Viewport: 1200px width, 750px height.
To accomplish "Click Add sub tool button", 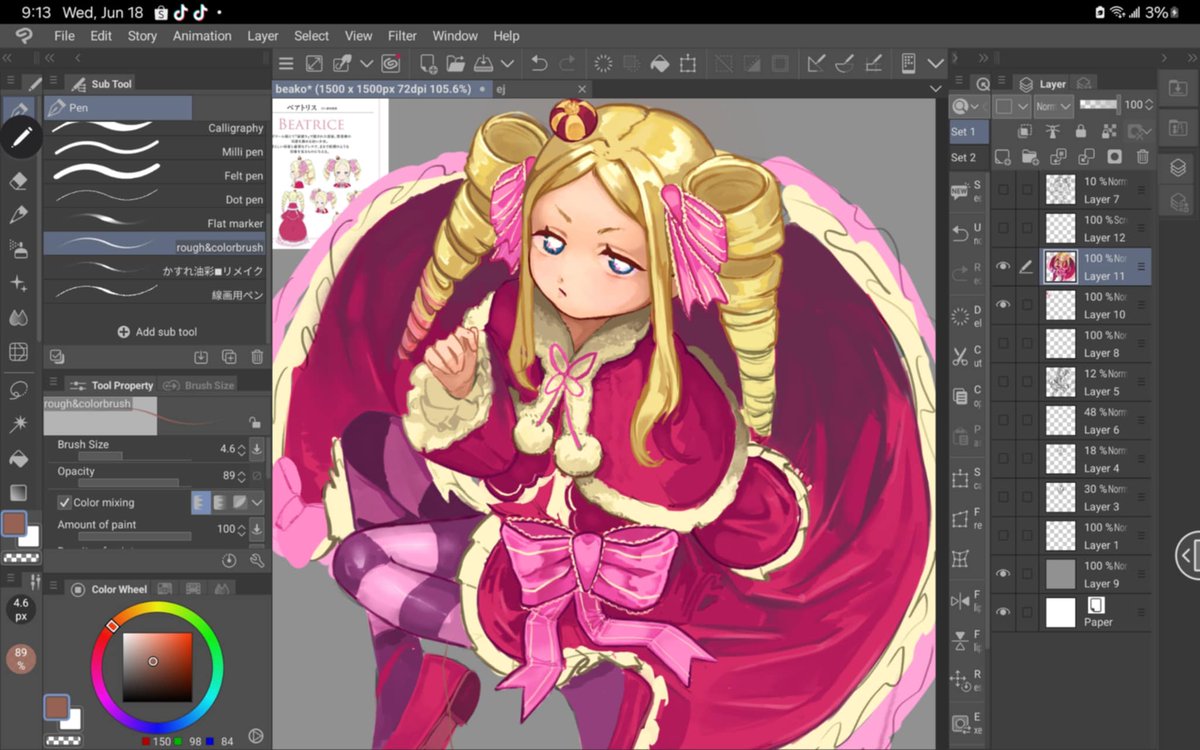I will coord(157,331).
